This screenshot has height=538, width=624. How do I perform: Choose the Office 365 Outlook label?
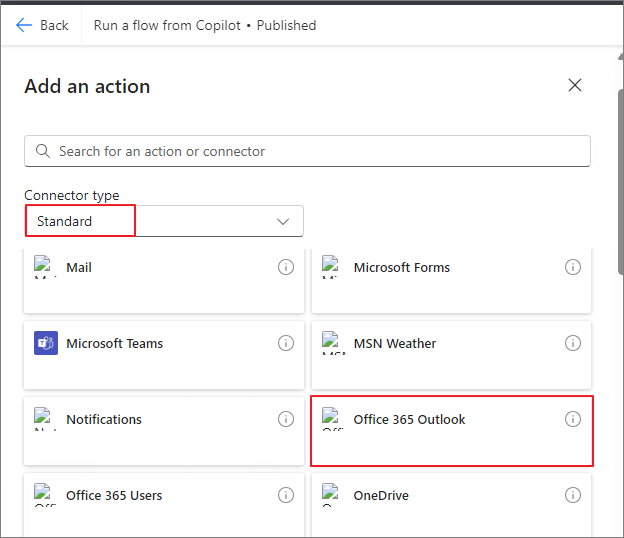click(x=409, y=419)
